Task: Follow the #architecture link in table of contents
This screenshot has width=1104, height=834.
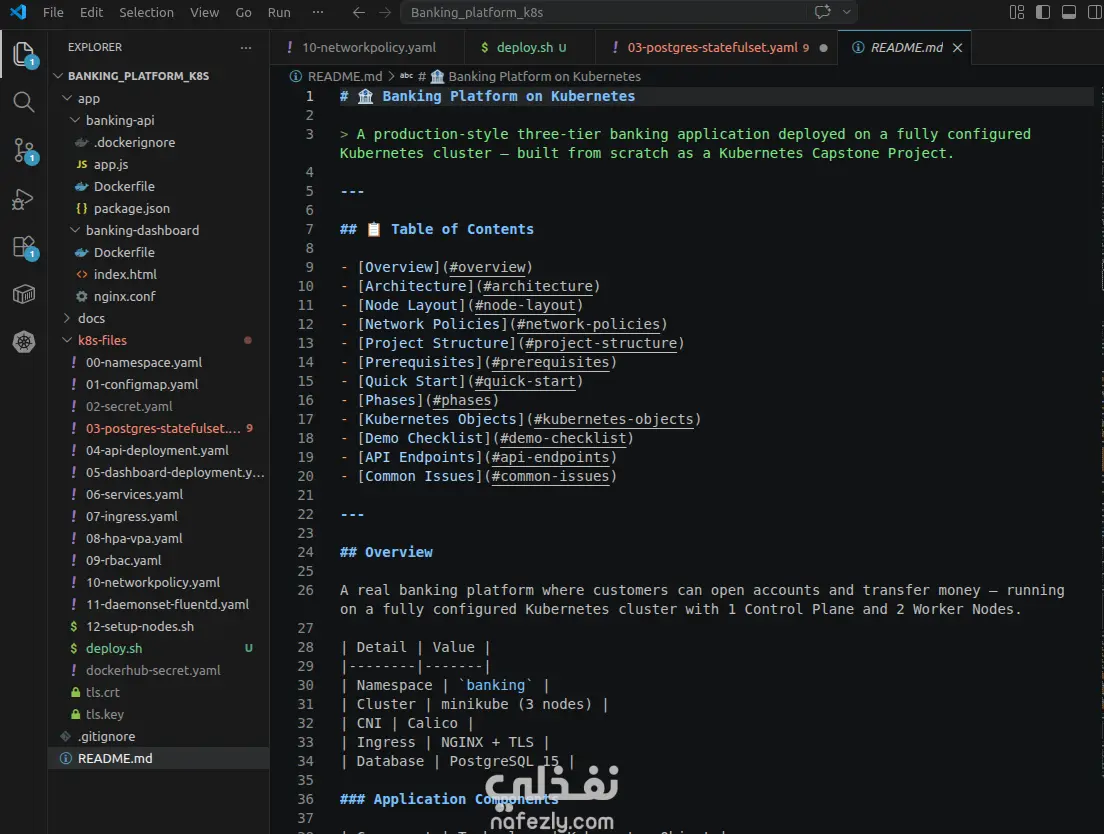Action: click(538, 286)
